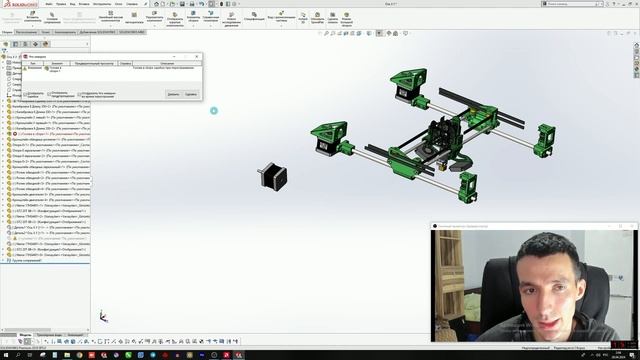Image resolution: width=640 pixels, height=360 pixels.
Task: Open a file with the Open folder icon
Action: point(172,4)
